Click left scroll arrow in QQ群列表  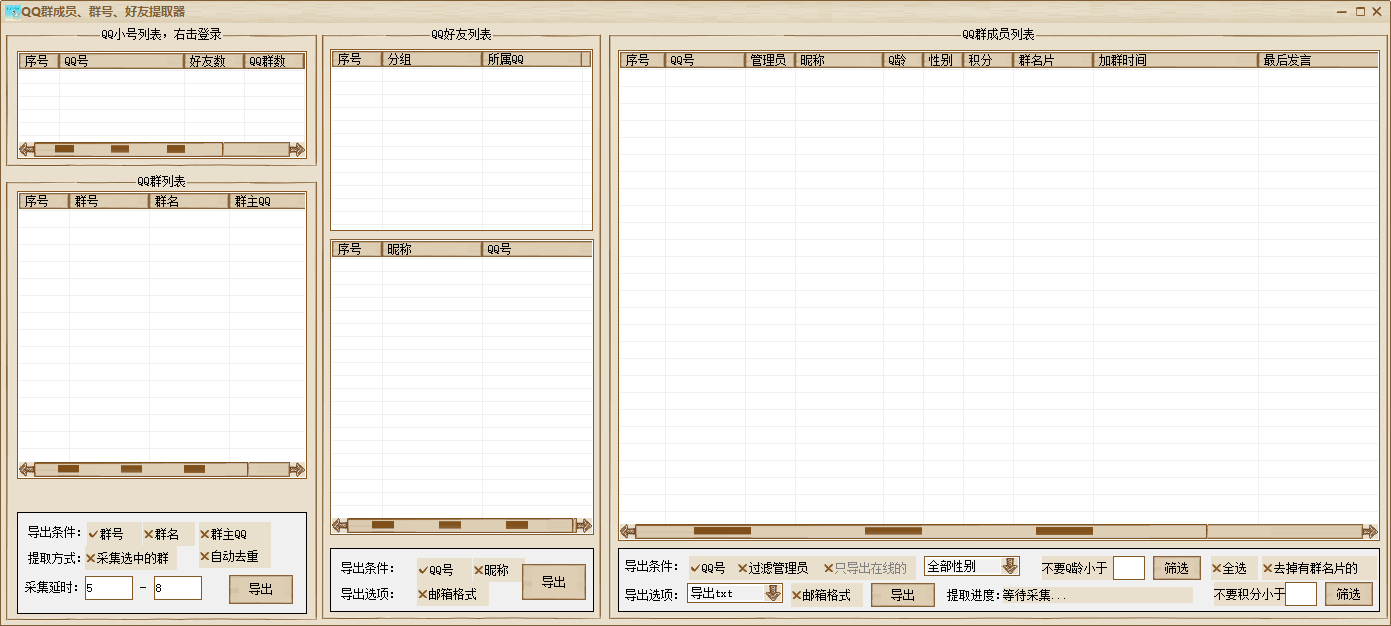pyautogui.click(x=26, y=469)
